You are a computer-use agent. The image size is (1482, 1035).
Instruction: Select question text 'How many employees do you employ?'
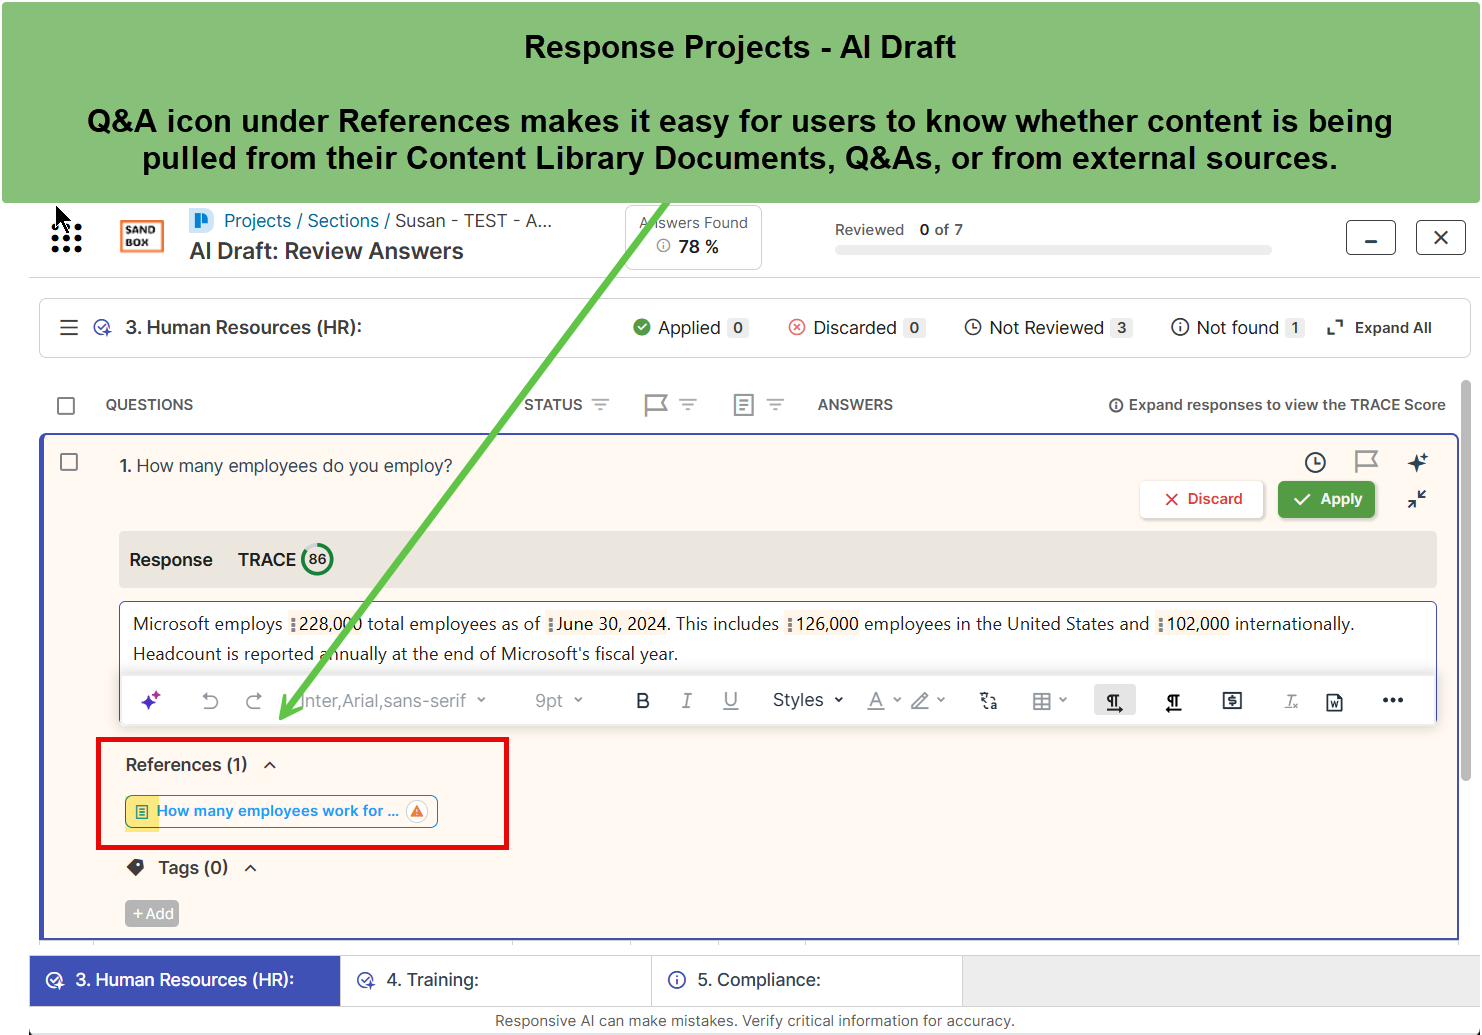click(x=294, y=466)
